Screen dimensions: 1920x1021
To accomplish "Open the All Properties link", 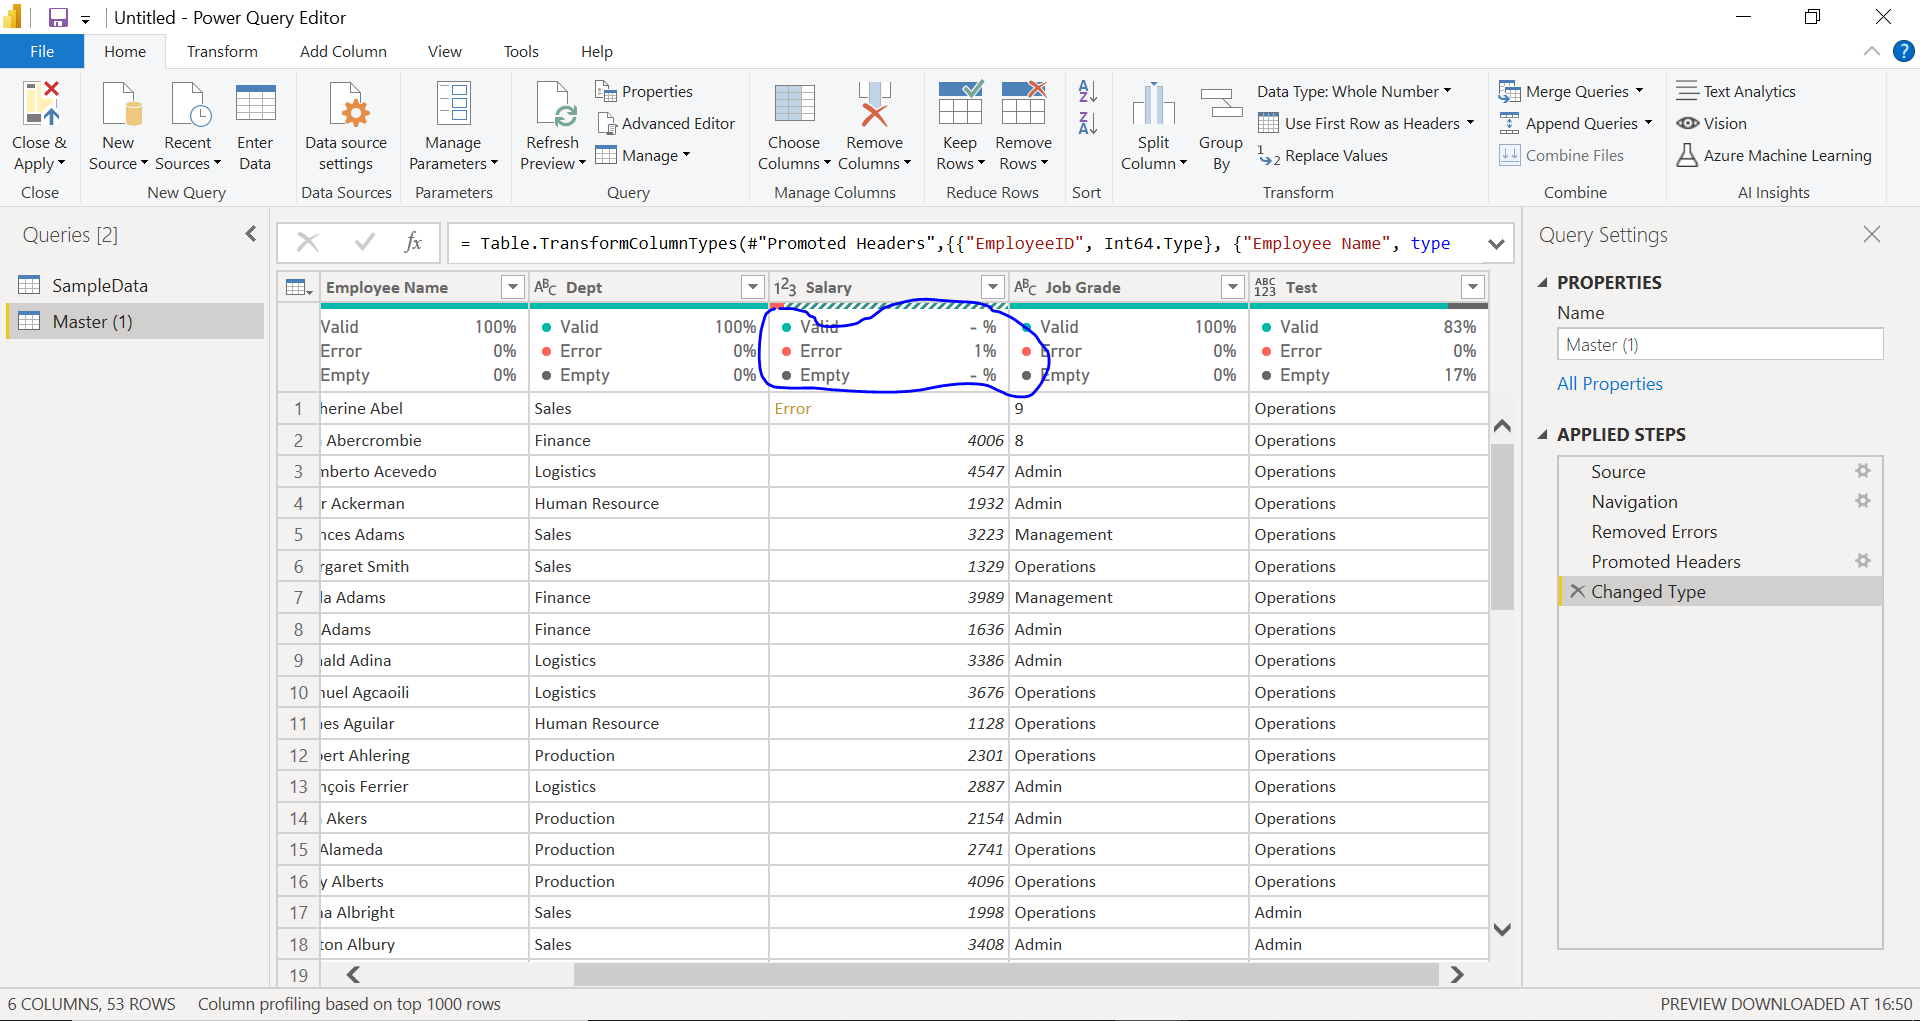I will 1609,384.
